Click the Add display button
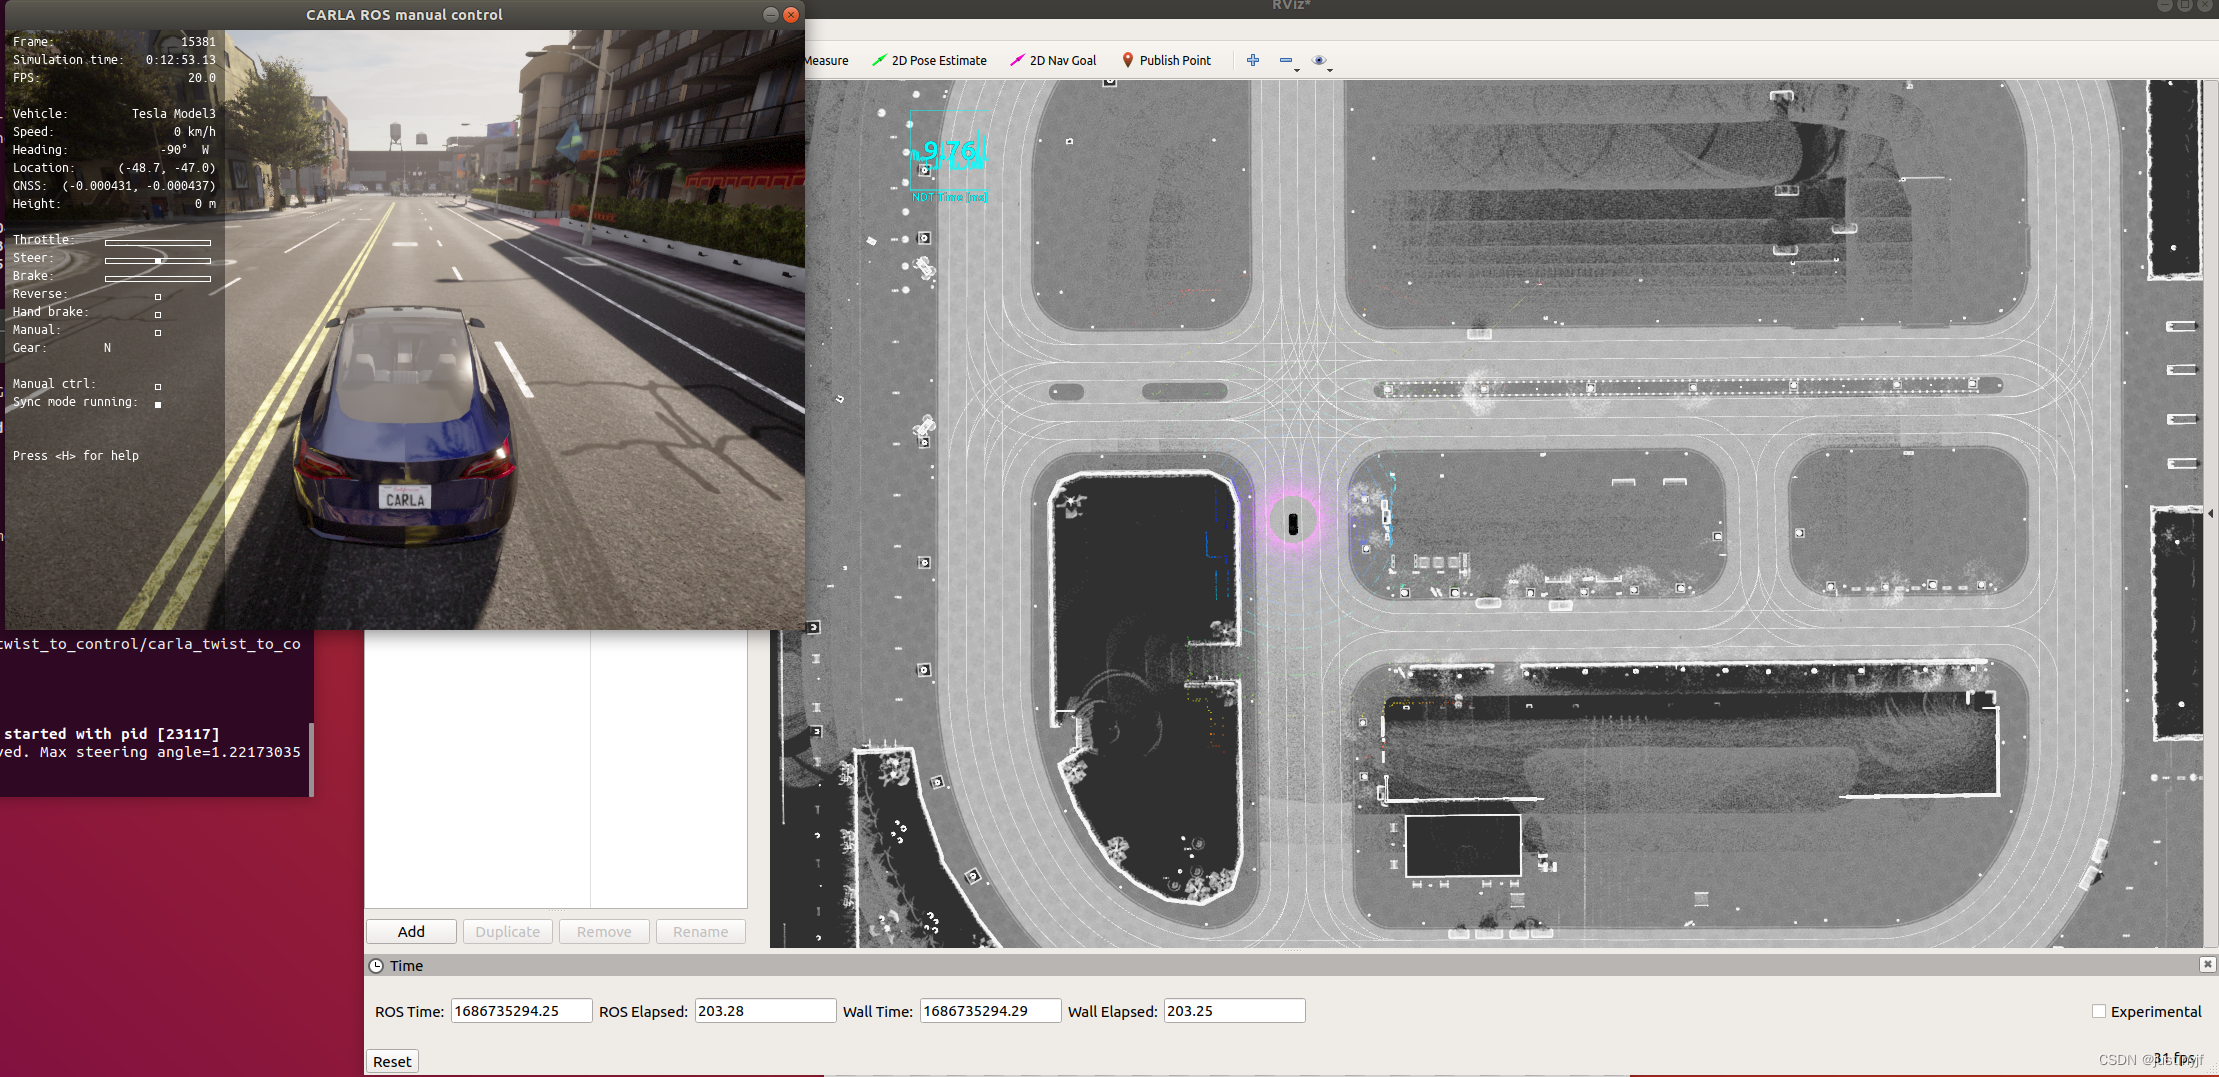The width and height of the screenshot is (2219, 1077). (411, 931)
